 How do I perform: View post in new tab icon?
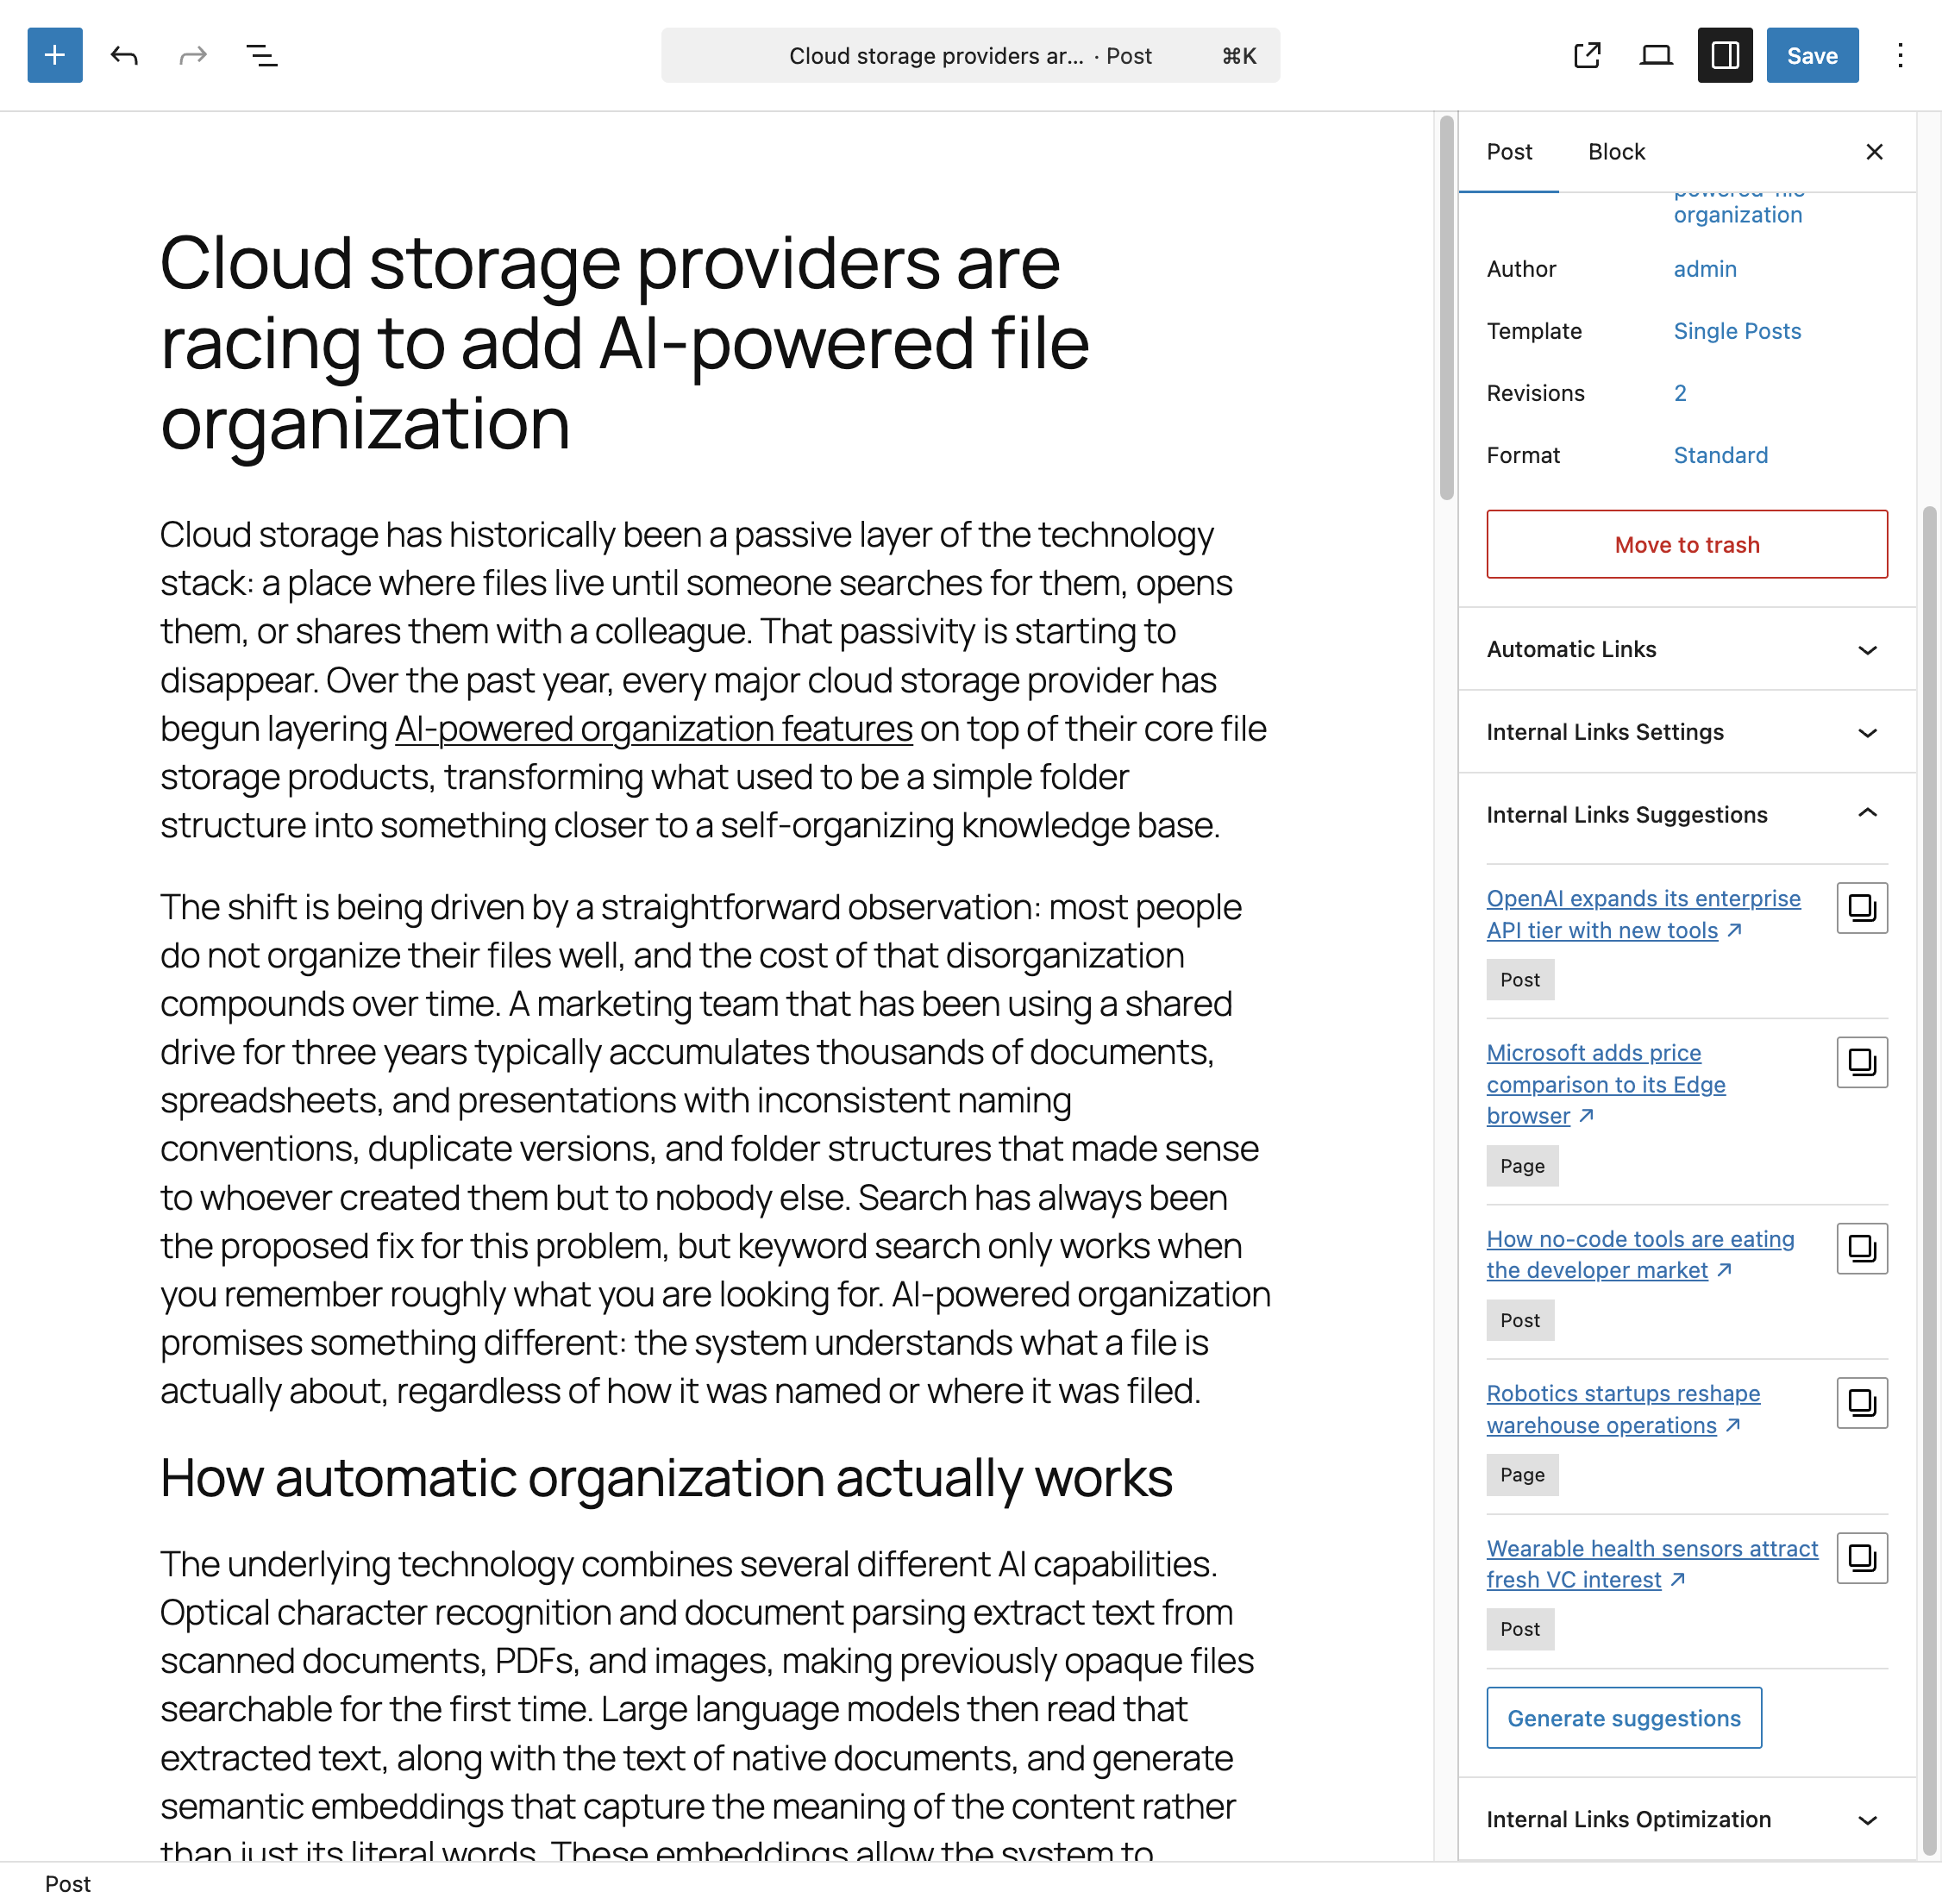1587,55
